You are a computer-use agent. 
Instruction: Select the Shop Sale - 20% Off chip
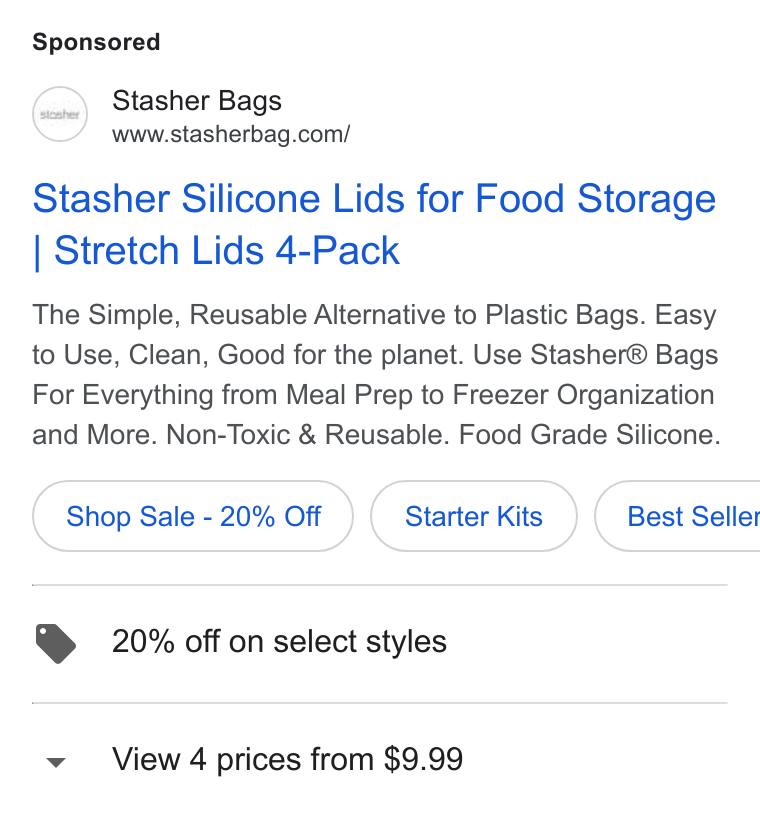(x=193, y=516)
